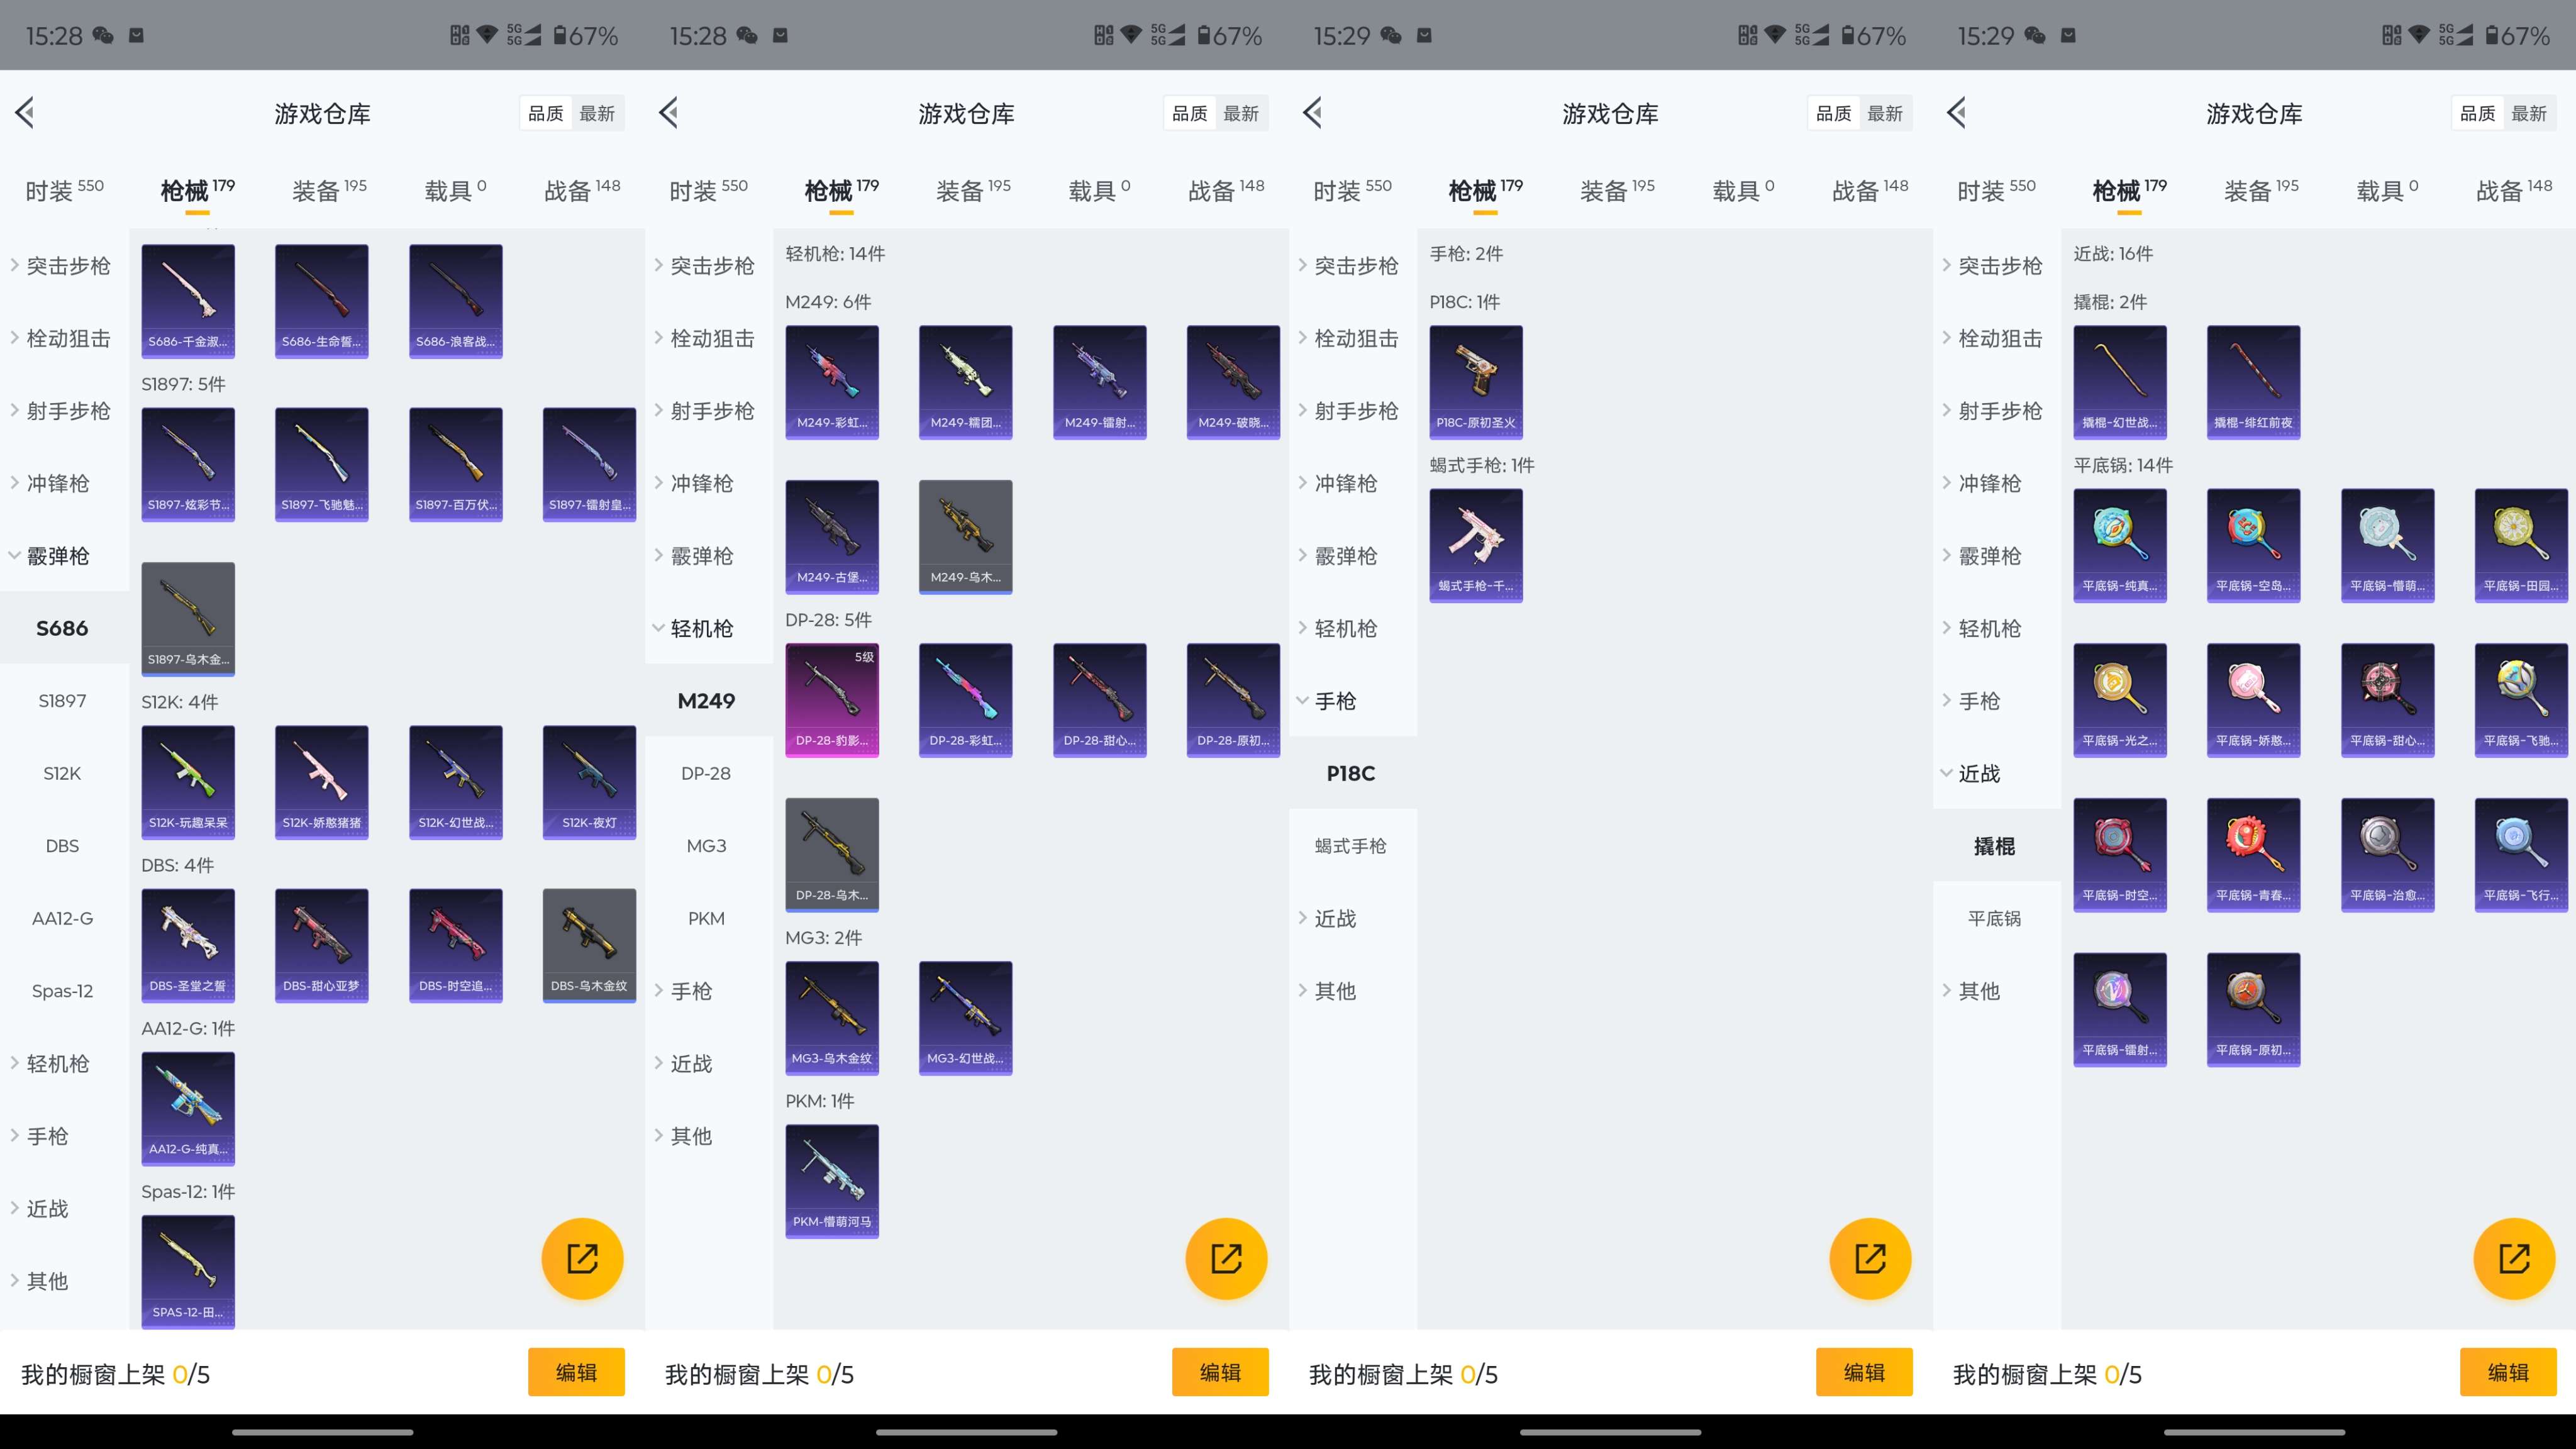Open the pink 蝎式手枪 skin card
The height and width of the screenshot is (1449, 2576).
pos(1476,545)
